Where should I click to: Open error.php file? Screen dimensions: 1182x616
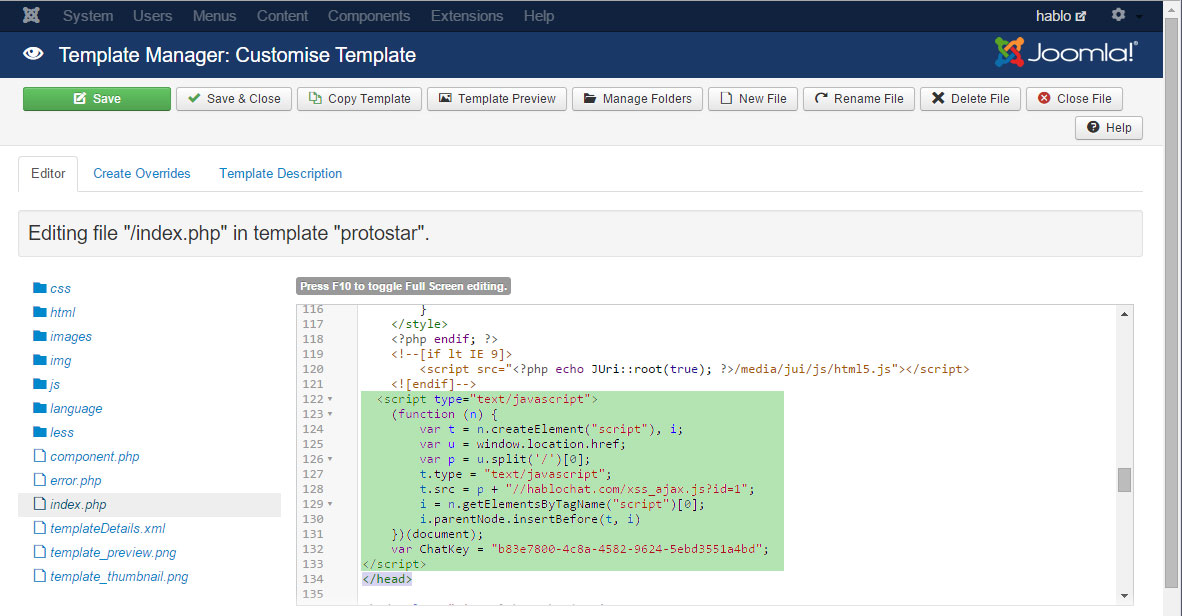pyautogui.click(x=68, y=481)
